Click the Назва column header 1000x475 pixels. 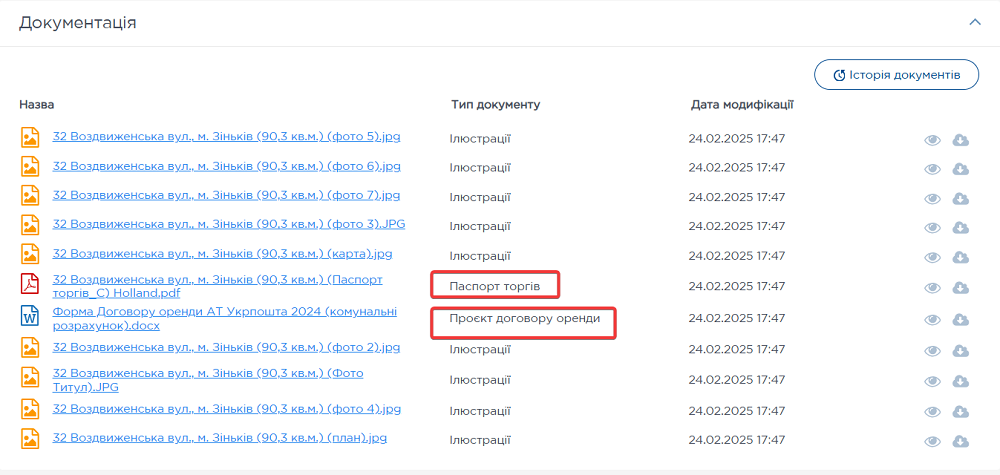pyautogui.click(x=36, y=104)
